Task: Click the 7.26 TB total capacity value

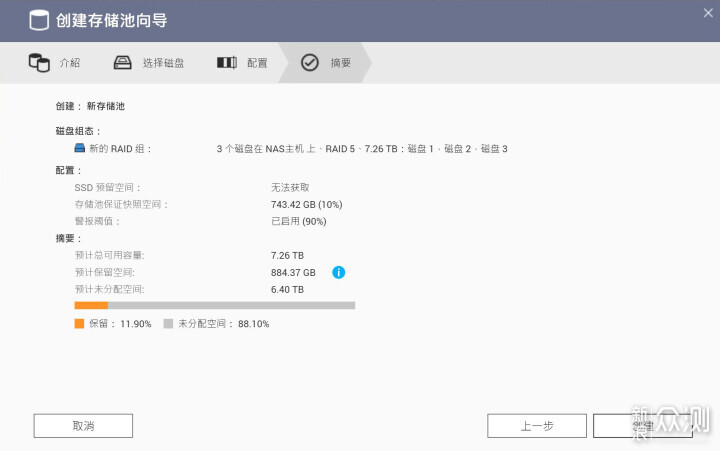Action: (287, 255)
